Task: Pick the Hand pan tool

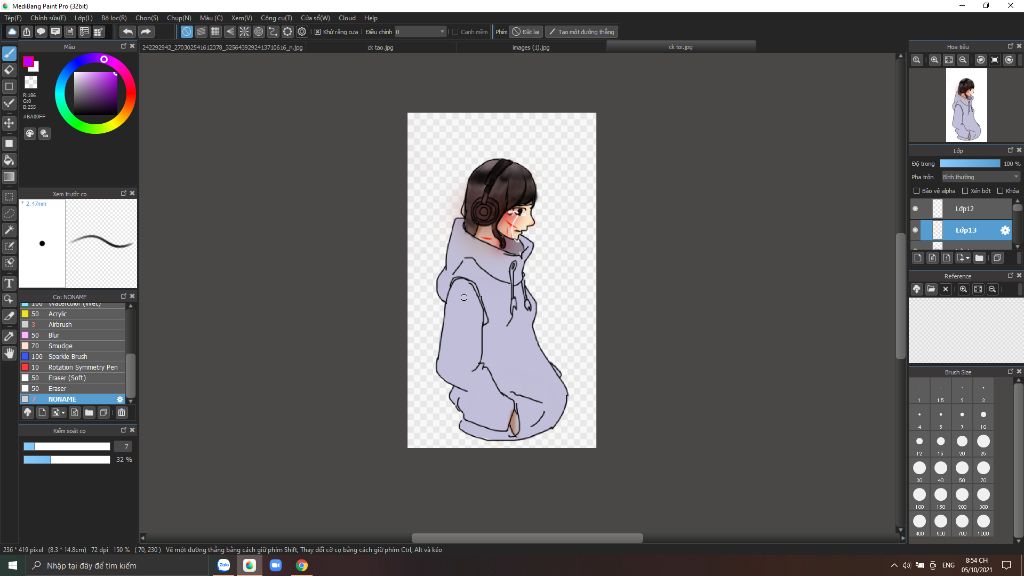Action: coord(9,352)
